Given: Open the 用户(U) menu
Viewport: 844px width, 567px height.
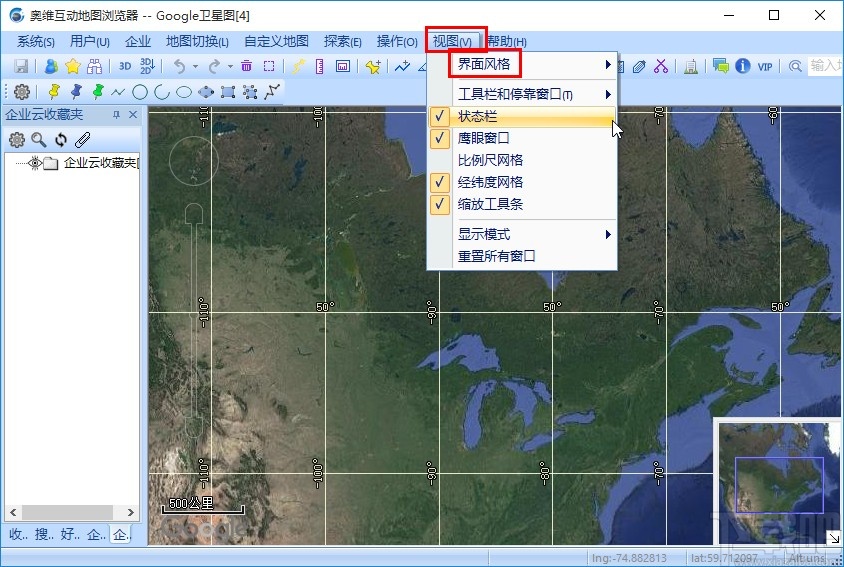Looking at the screenshot, I should coord(90,41).
